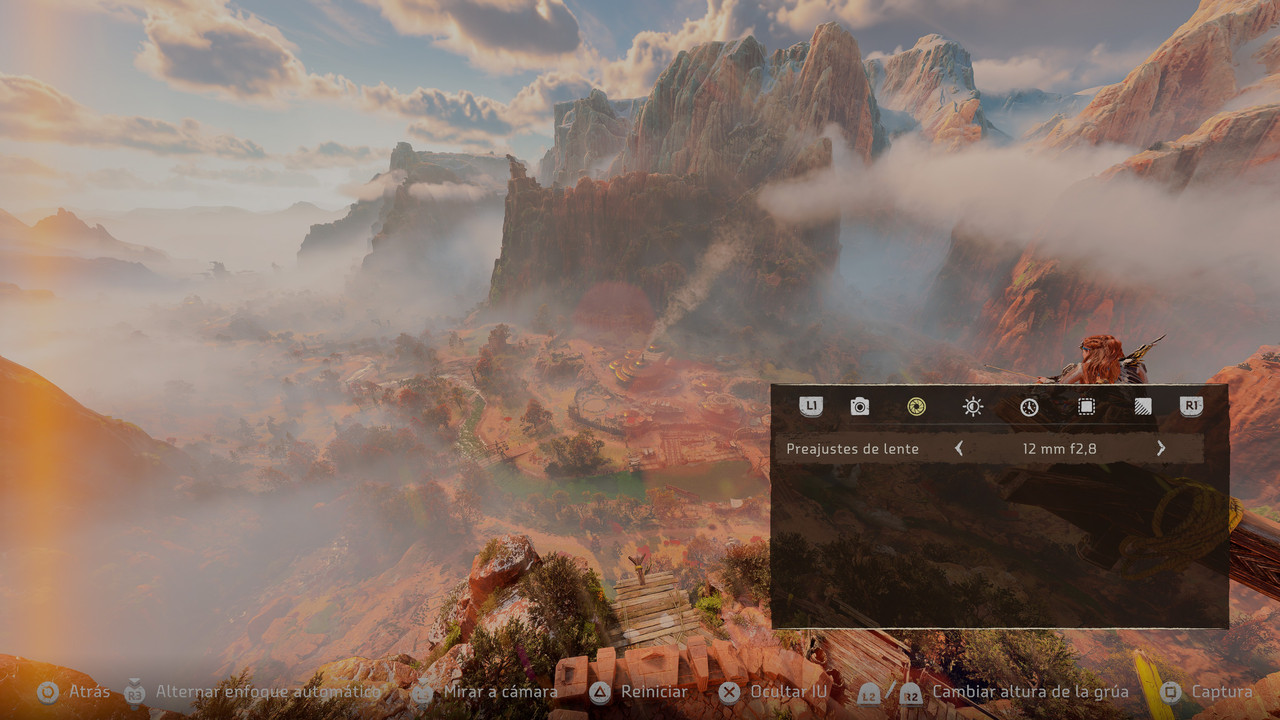This screenshot has height=720, width=1280.
Task: Open the camera settings tab
Action: pyautogui.click(x=860, y=406)
